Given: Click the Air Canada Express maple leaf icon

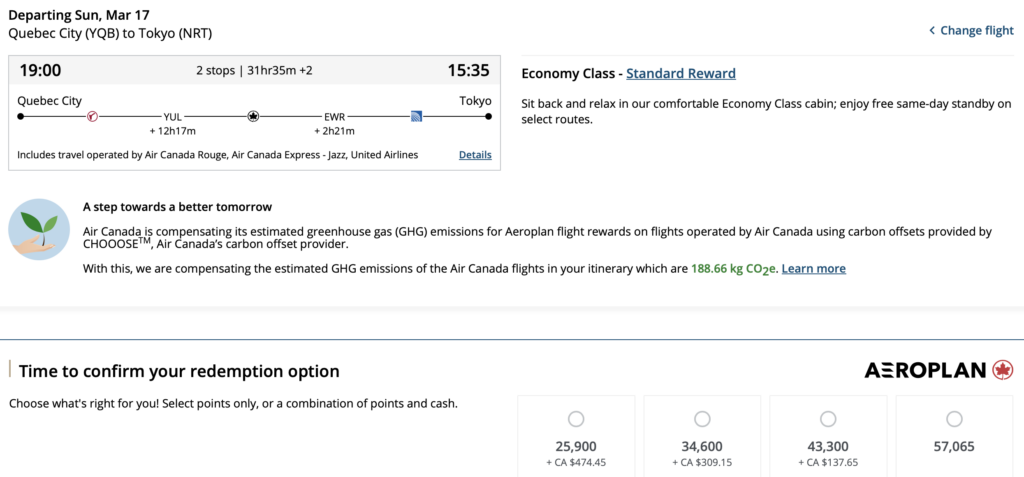Looking at the screenshot, I should (x=253, y=116).
